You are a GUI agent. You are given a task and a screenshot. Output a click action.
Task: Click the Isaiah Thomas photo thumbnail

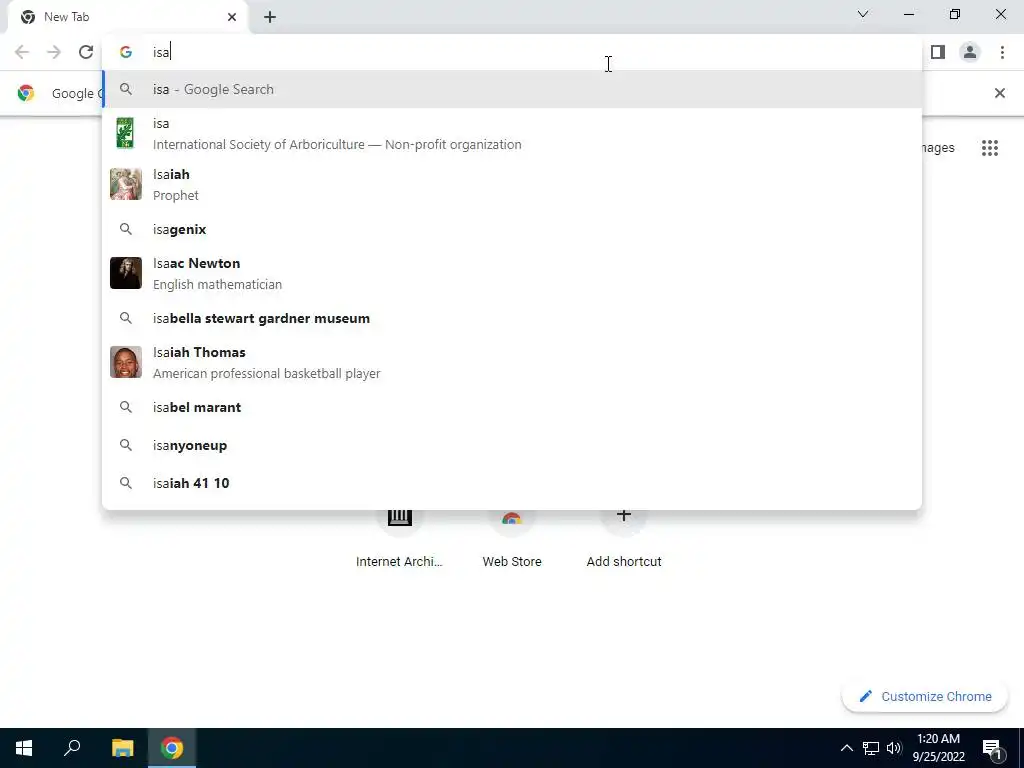[125, 362]
